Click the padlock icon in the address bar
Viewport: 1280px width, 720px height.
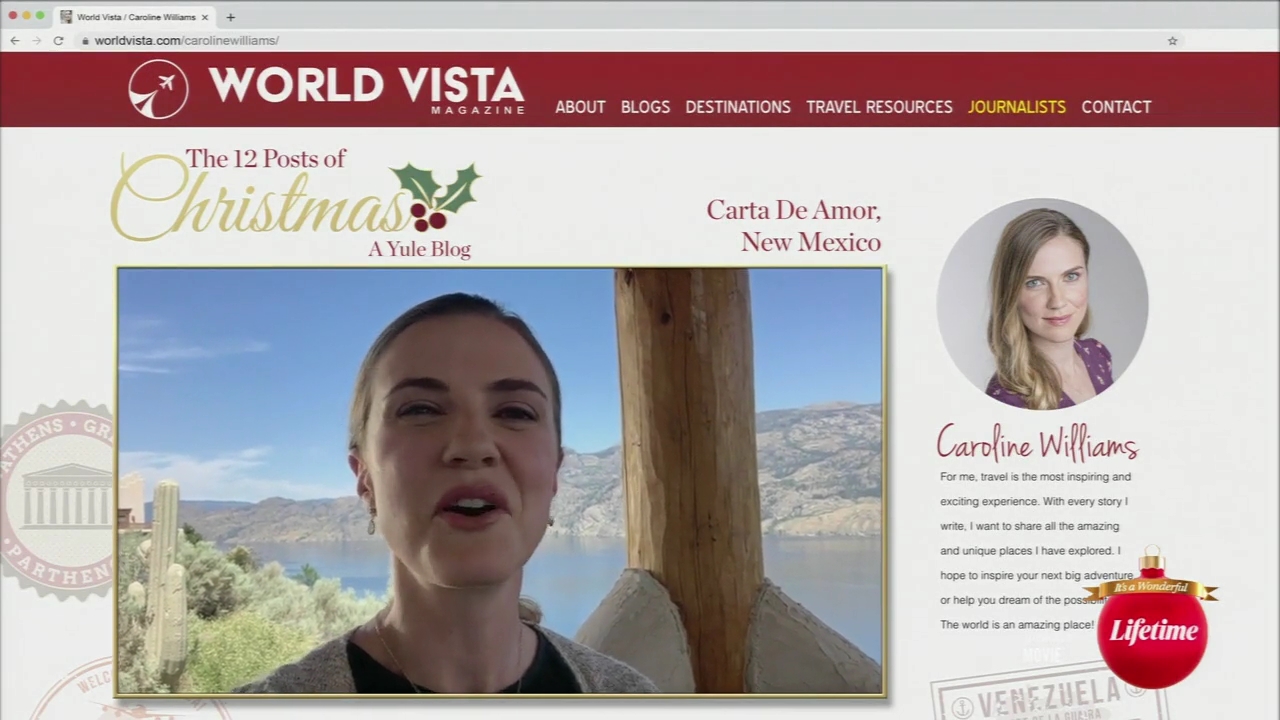[85, 41]
